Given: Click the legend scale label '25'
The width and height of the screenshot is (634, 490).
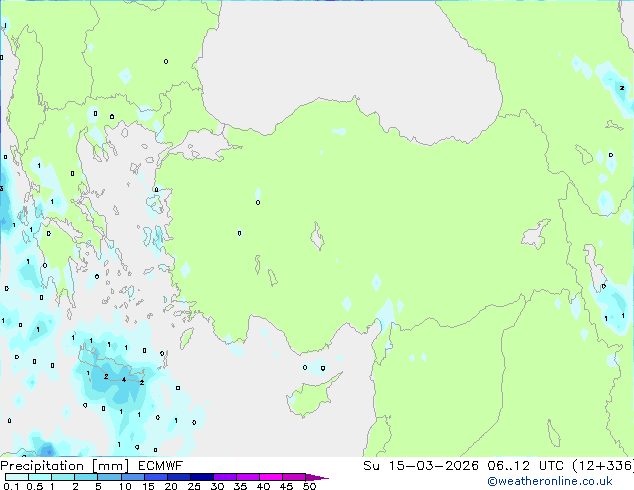Looking at the screenshot, I should pos(194,486).
